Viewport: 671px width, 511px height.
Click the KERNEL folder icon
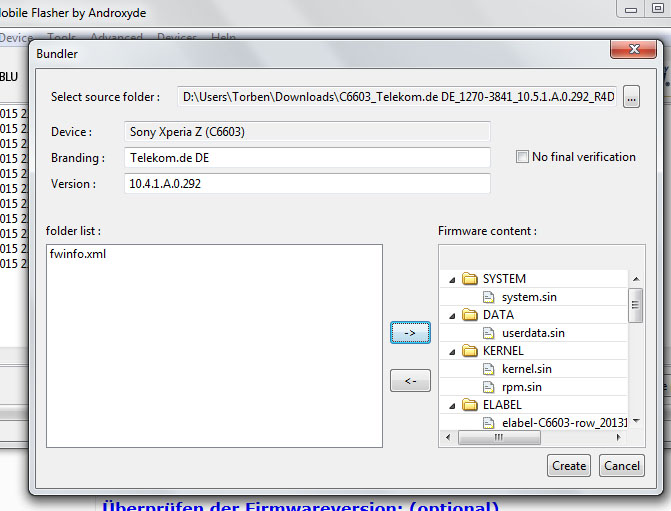(x=470, y=351)
